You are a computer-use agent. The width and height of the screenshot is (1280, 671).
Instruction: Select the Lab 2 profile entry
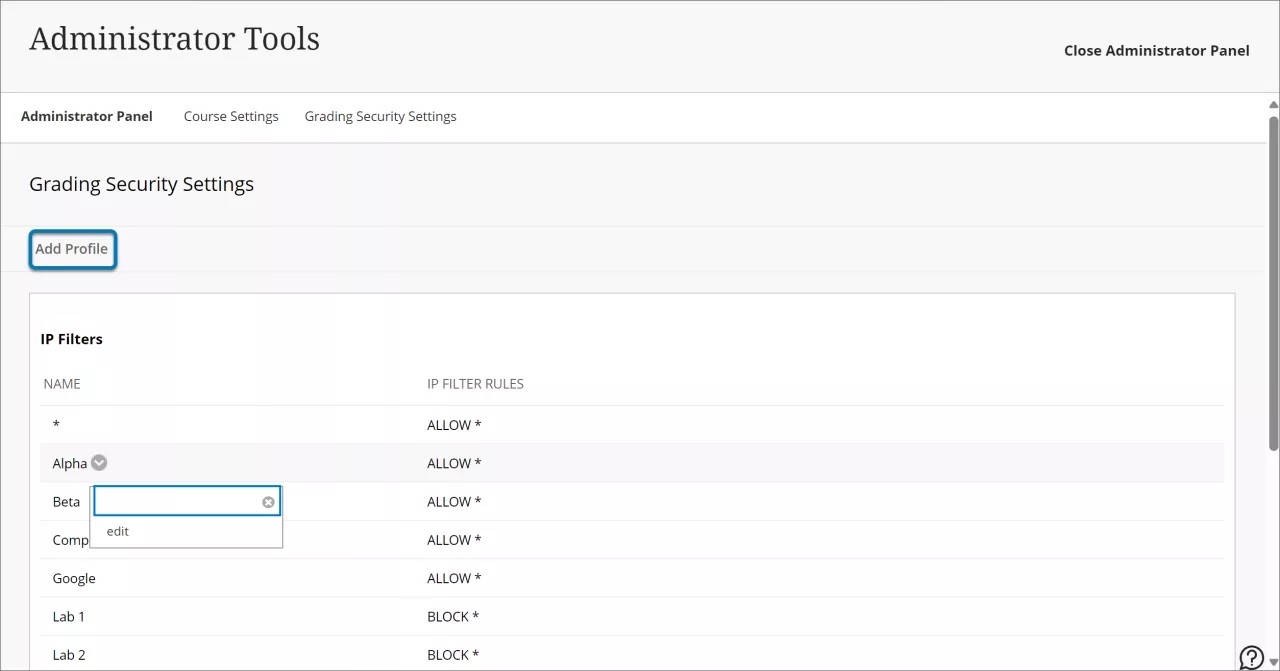(68, 654)
